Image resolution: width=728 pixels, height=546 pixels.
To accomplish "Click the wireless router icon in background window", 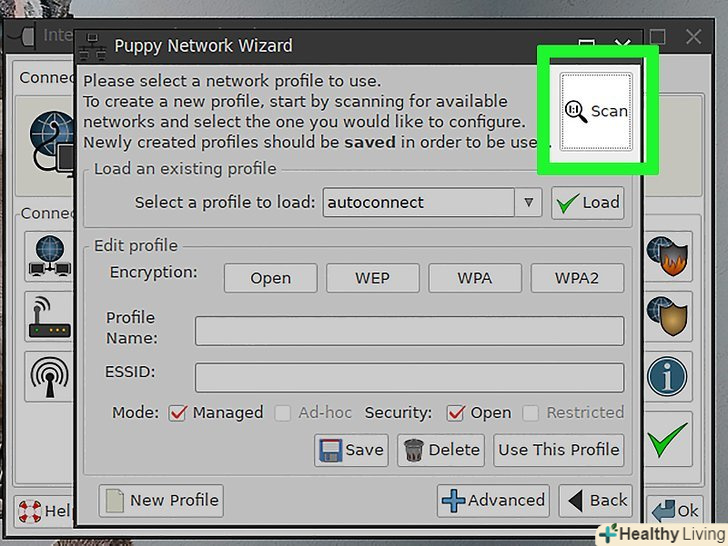I will click(49, 317).
